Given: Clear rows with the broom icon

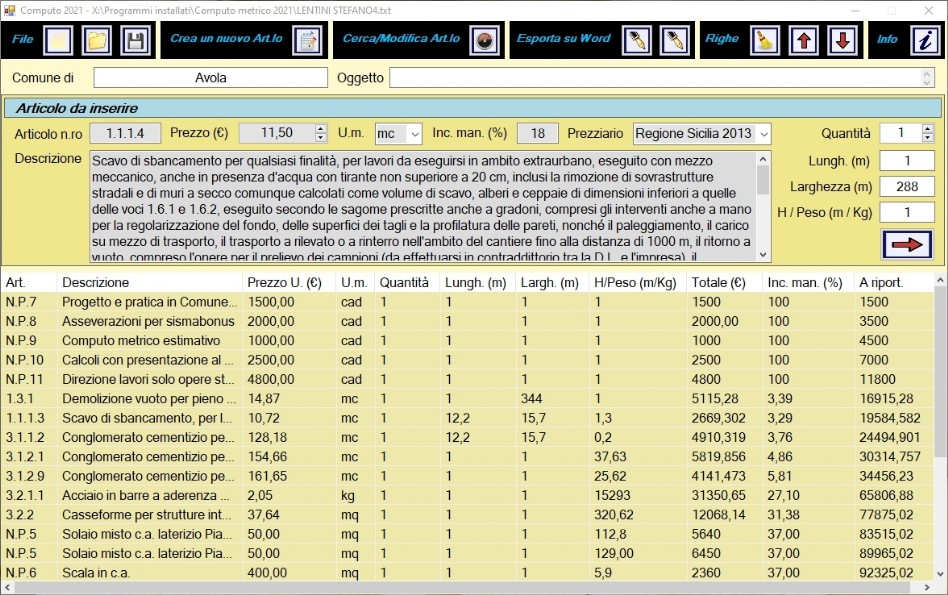Looking at the screenshot, I should pyautogui.click(x=765, y=41).
